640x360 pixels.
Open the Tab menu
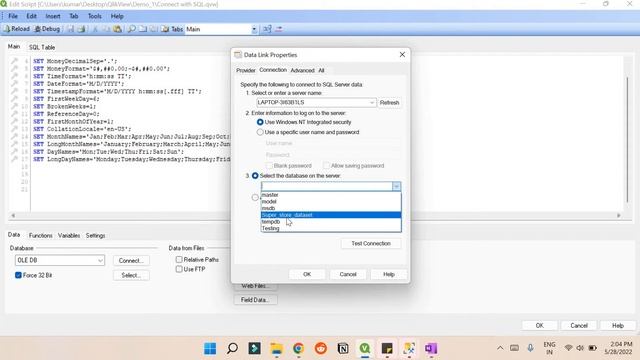point(73,16)
